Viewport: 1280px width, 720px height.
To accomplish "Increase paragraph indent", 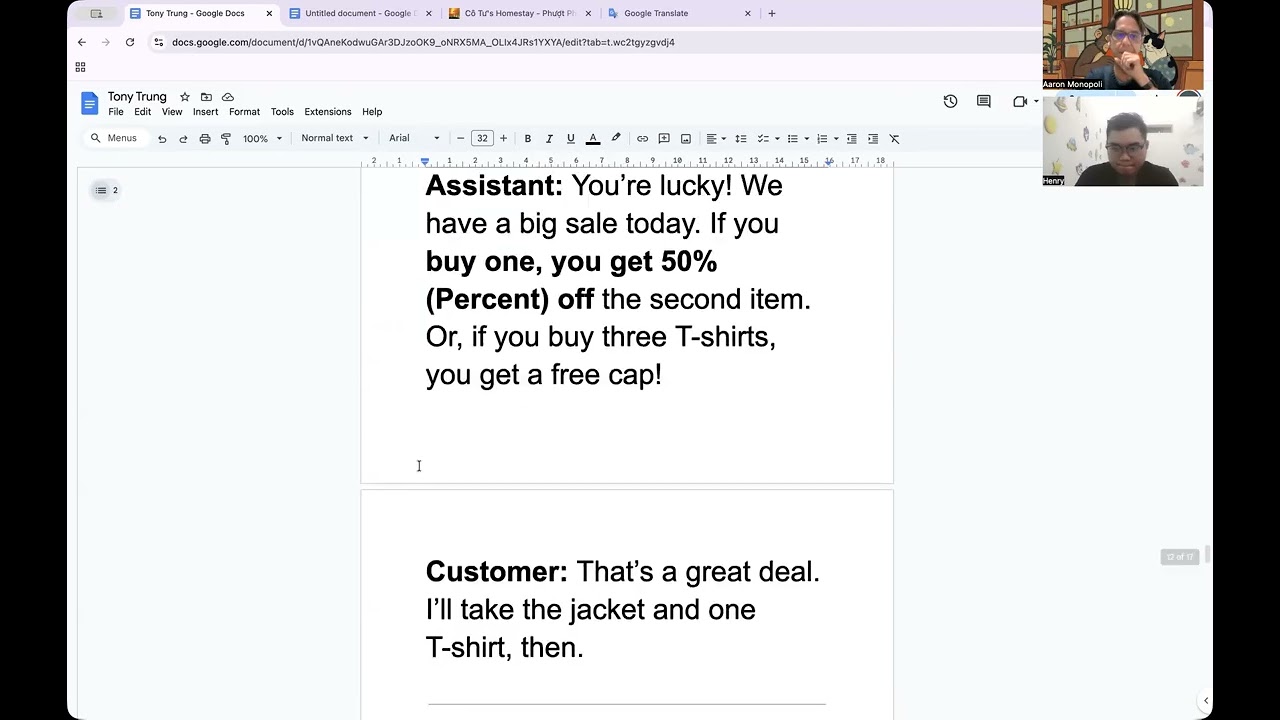I will point(873,139).
